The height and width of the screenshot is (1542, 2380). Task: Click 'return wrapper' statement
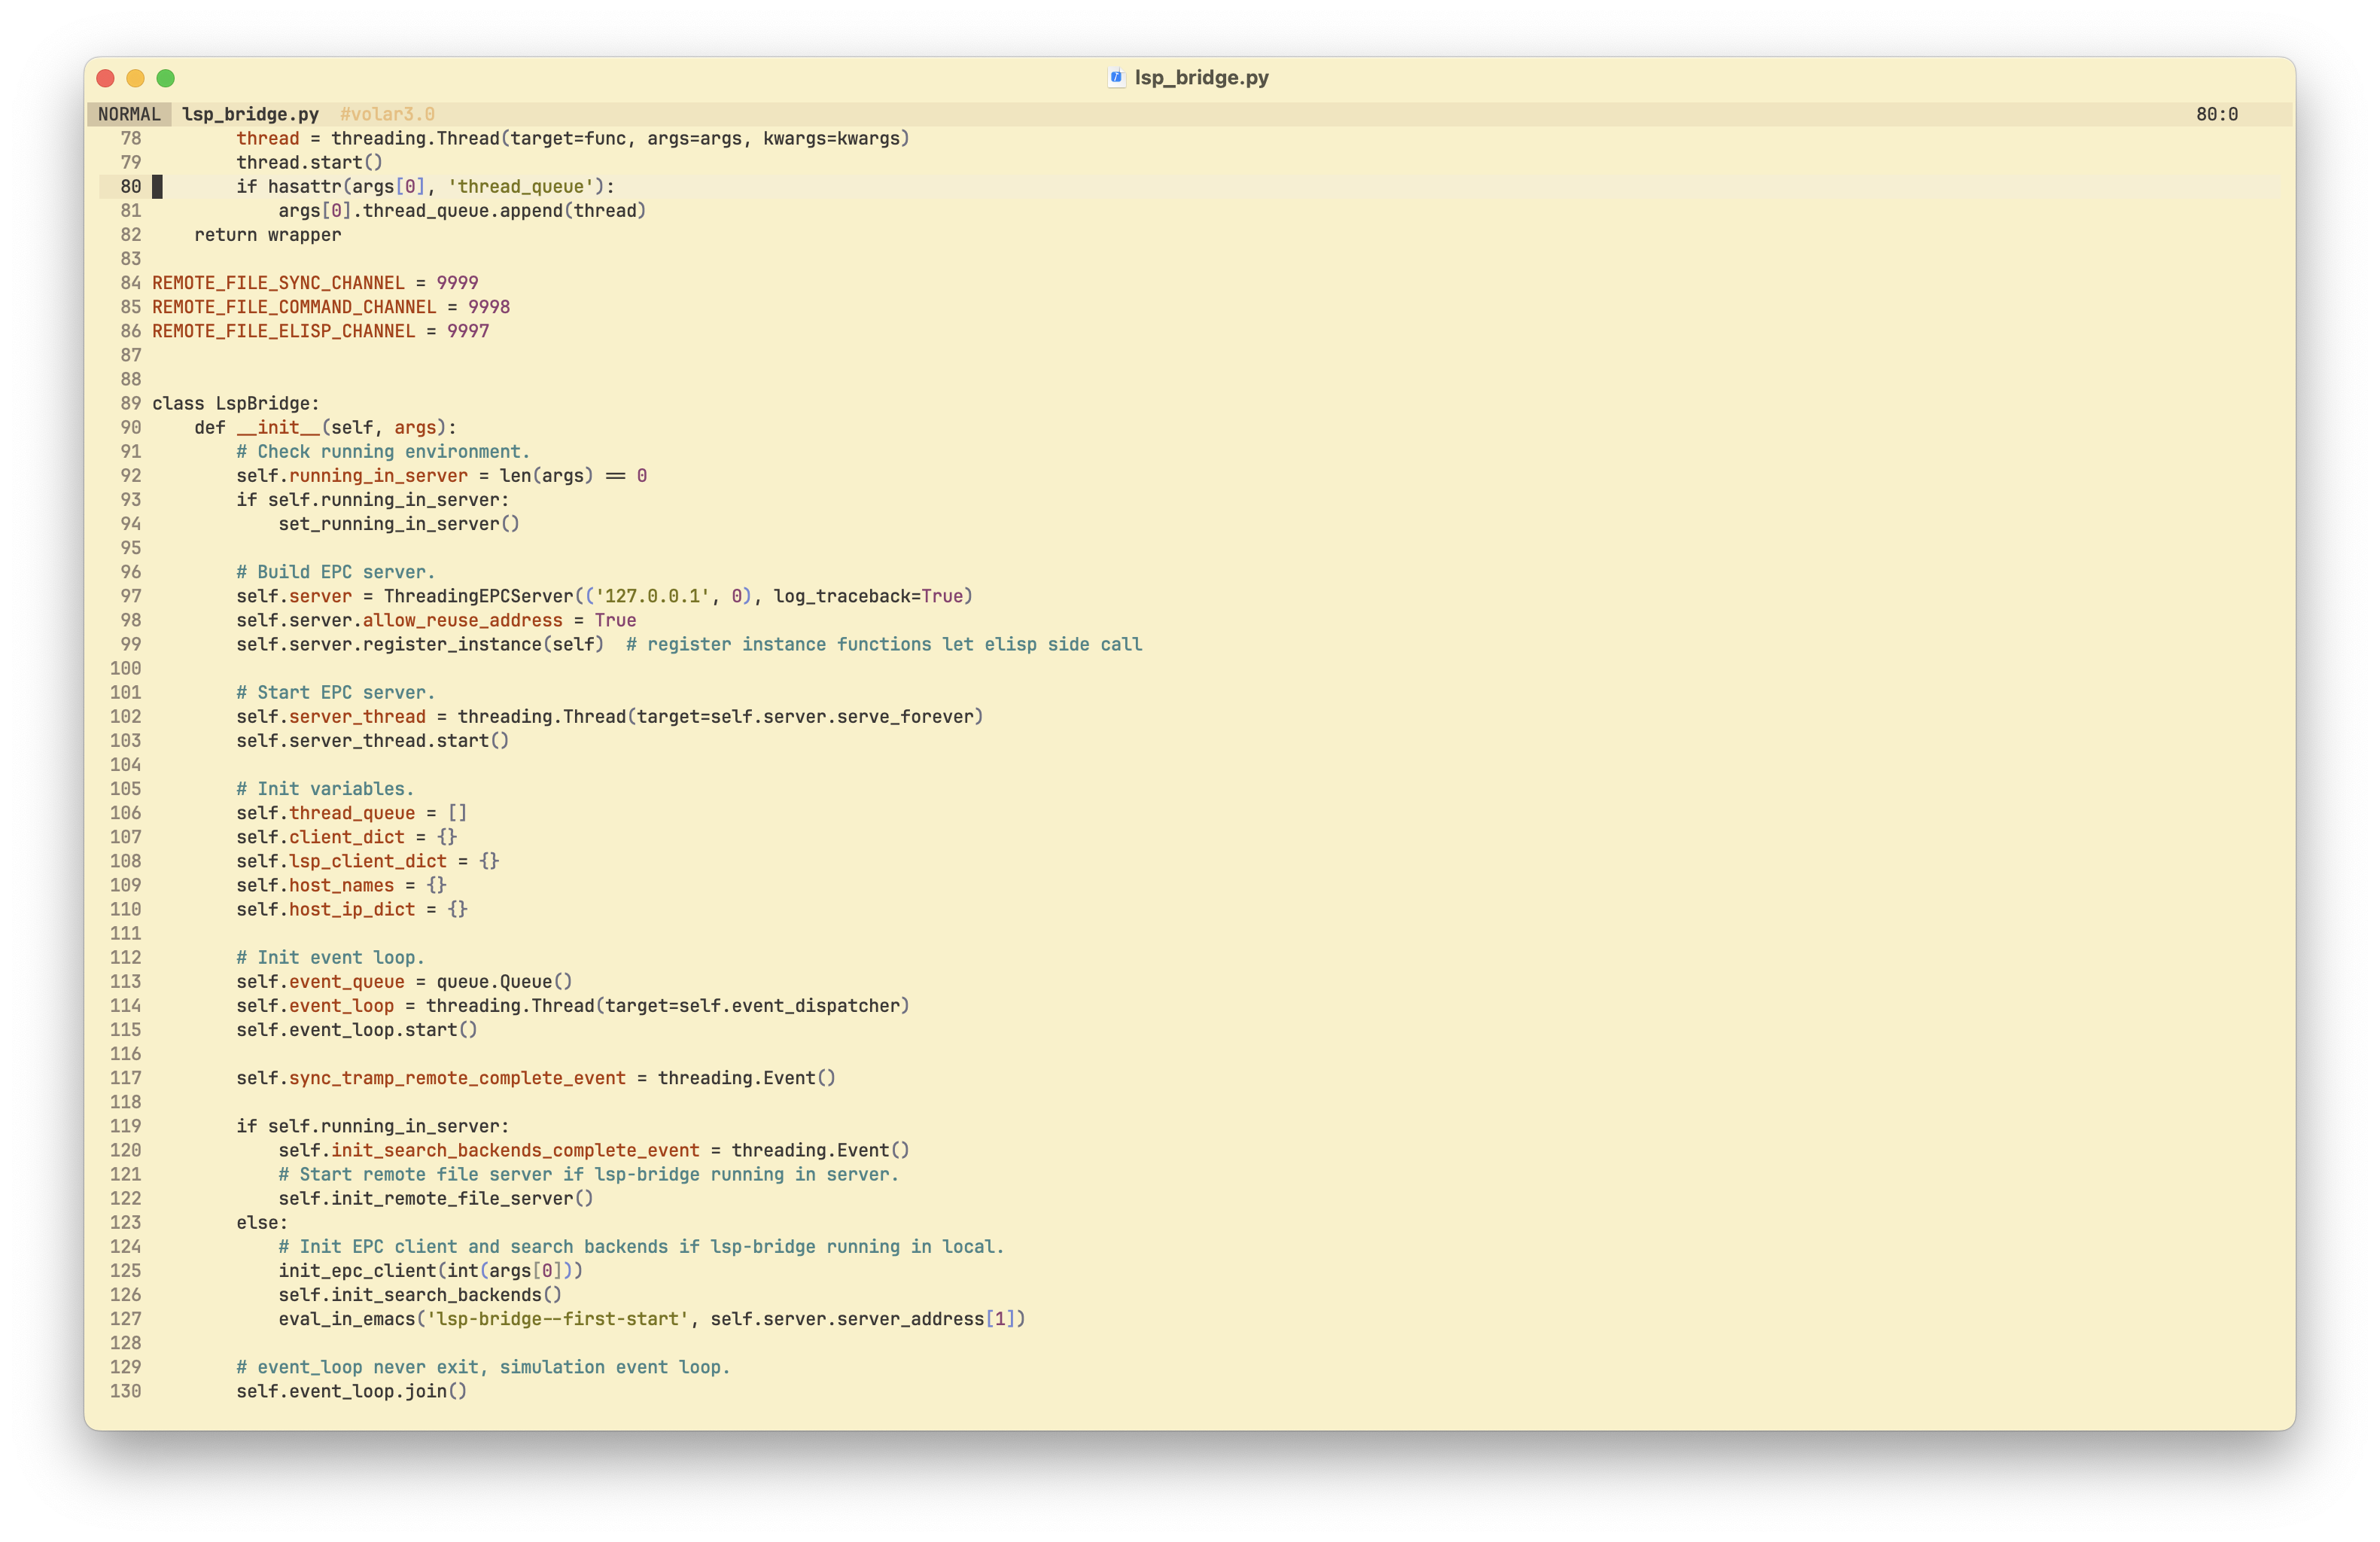coord(267,235)
